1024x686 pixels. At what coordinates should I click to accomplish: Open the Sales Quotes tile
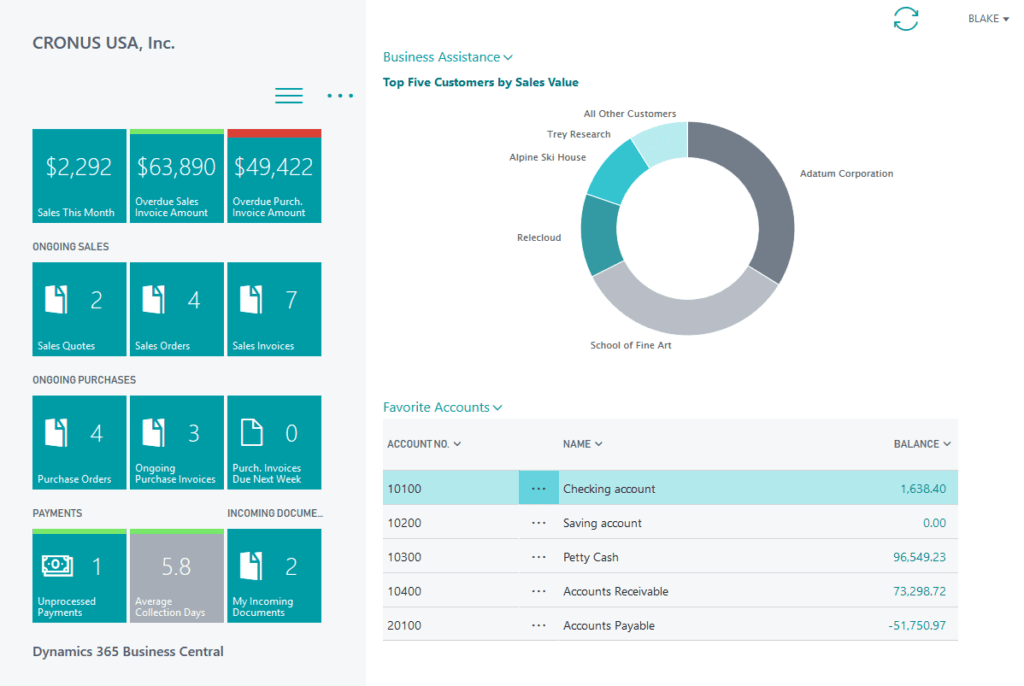click(x=79, y=309)
